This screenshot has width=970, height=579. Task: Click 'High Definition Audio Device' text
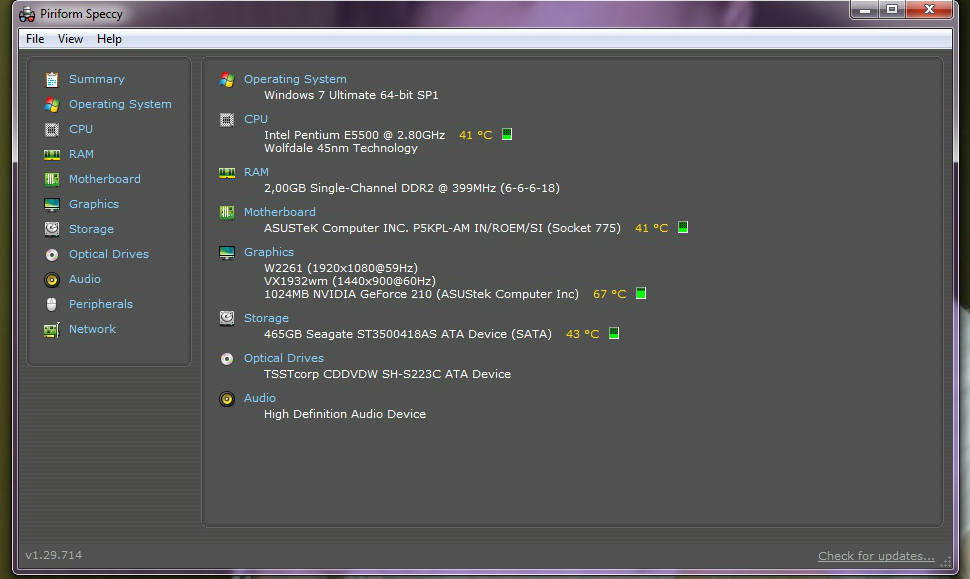pos(345,414)
